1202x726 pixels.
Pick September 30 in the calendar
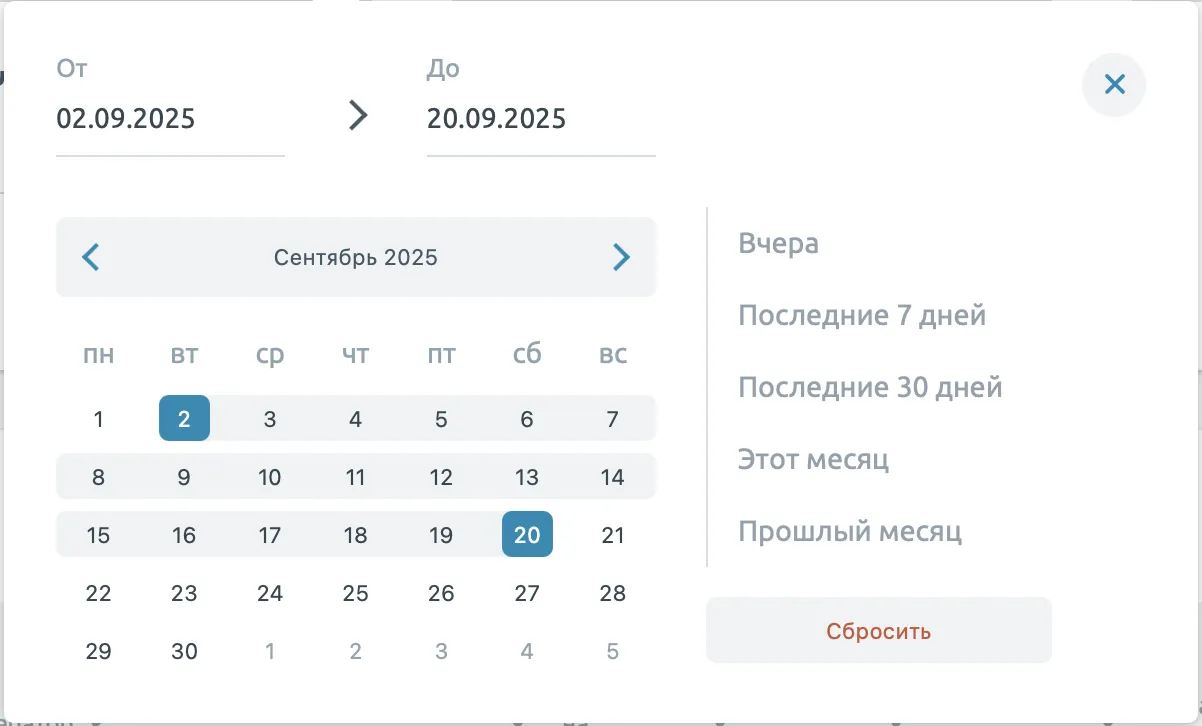pyautogui.click(x=184, y=652)
